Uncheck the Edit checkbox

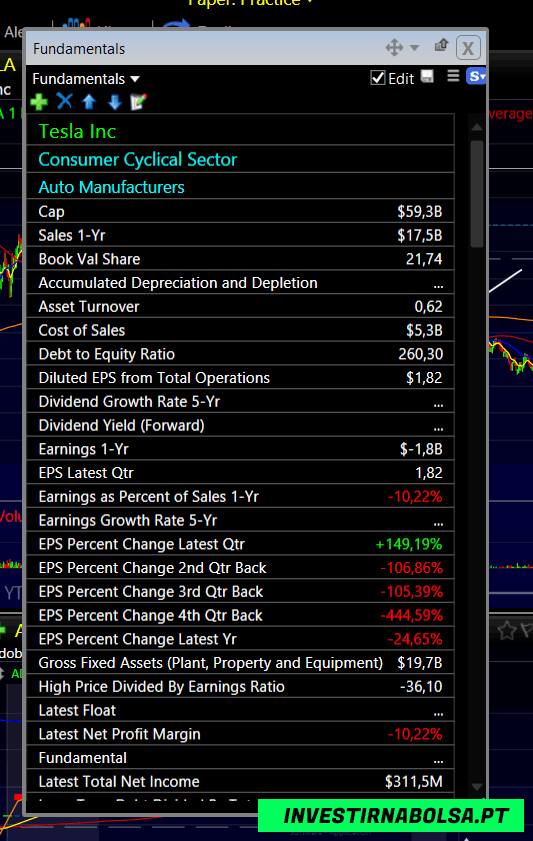pos(377,78)
